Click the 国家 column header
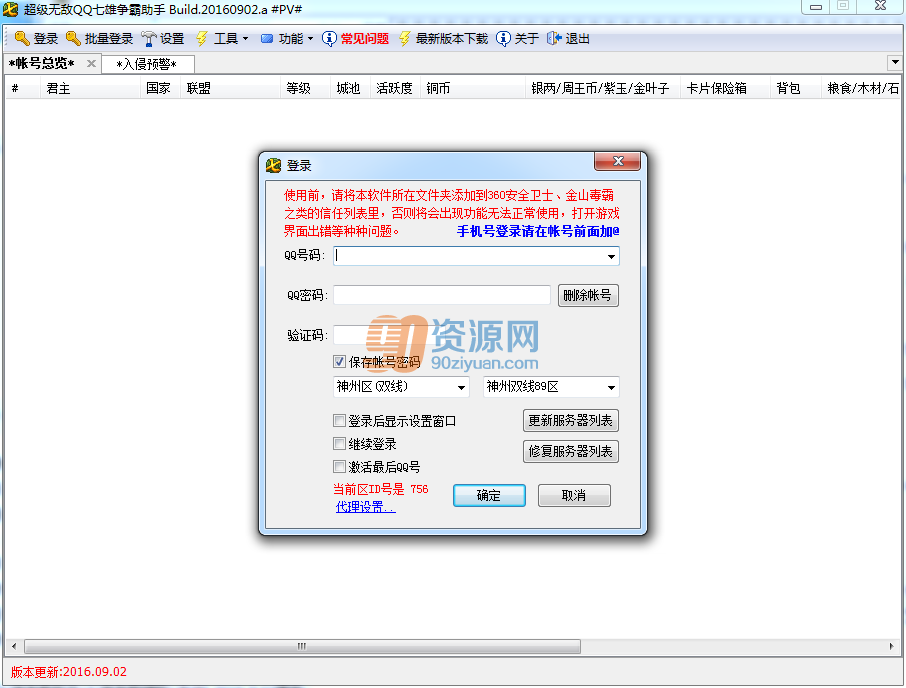Screen dimensions: 906x688 (161, 88)
